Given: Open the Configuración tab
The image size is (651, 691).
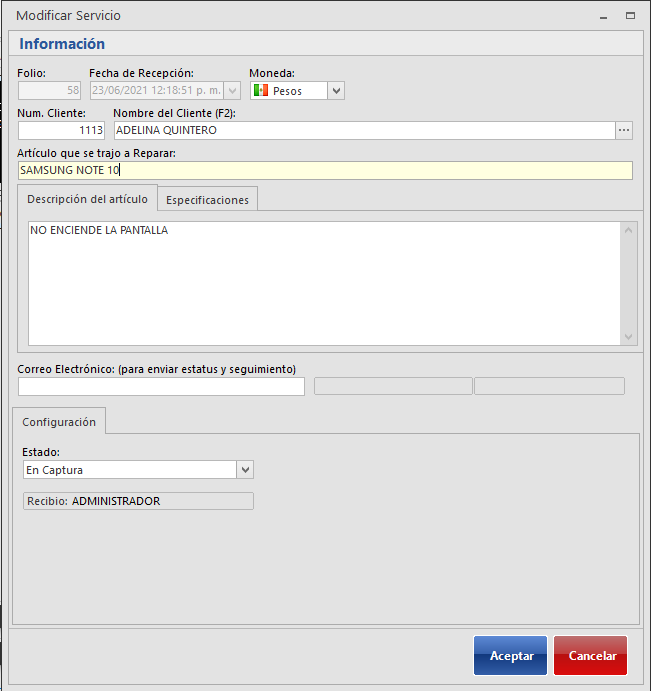Looking at the screenshot, I should point(59,422).
